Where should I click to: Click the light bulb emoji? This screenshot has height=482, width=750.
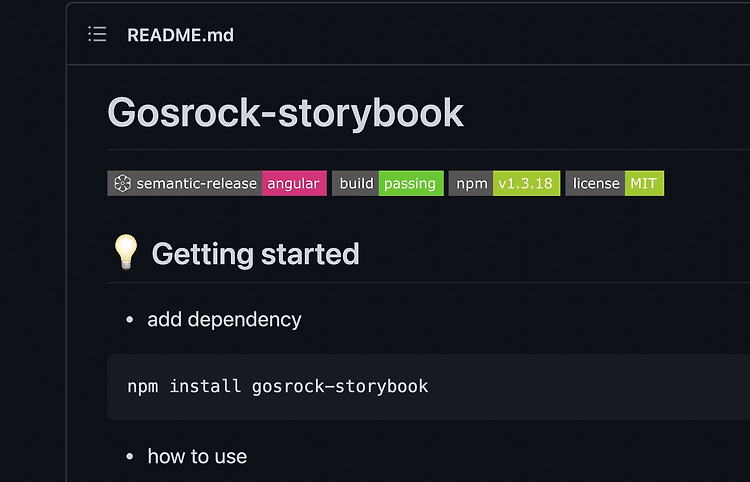click(126, 252)
